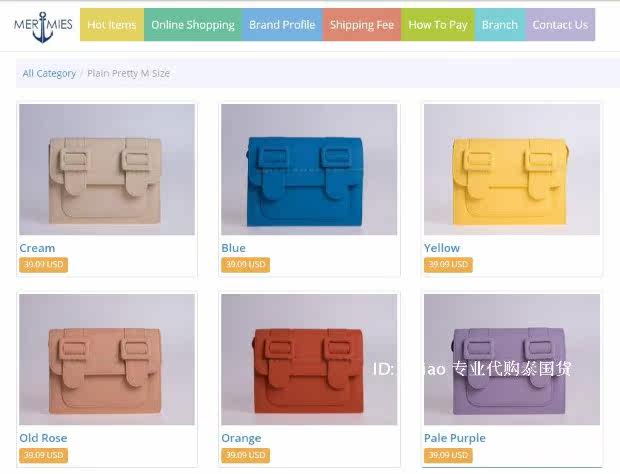Image resolution: width=620 pixels, height=474 pixels.
Task: Open the Blue bag product image
Action: pos(309,170)
